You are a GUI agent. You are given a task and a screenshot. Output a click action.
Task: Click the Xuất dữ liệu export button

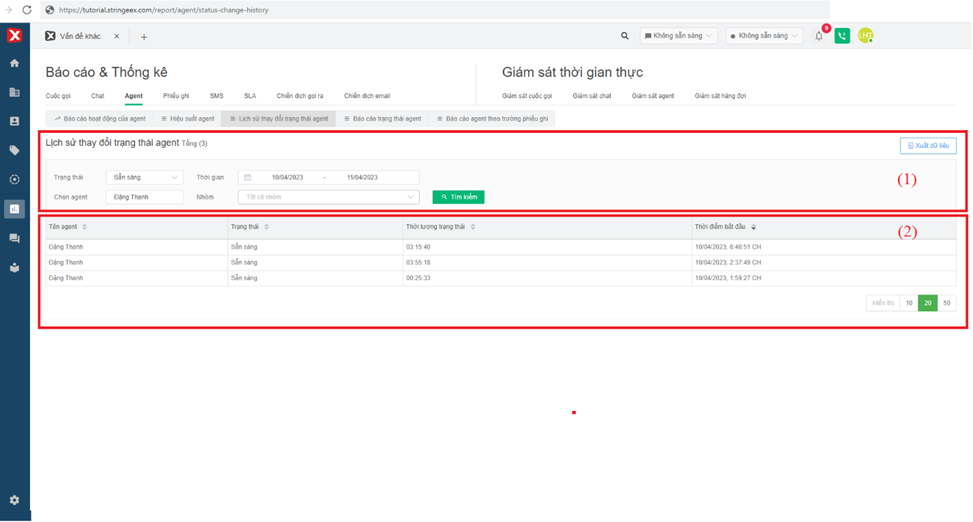tap(927, 146)
